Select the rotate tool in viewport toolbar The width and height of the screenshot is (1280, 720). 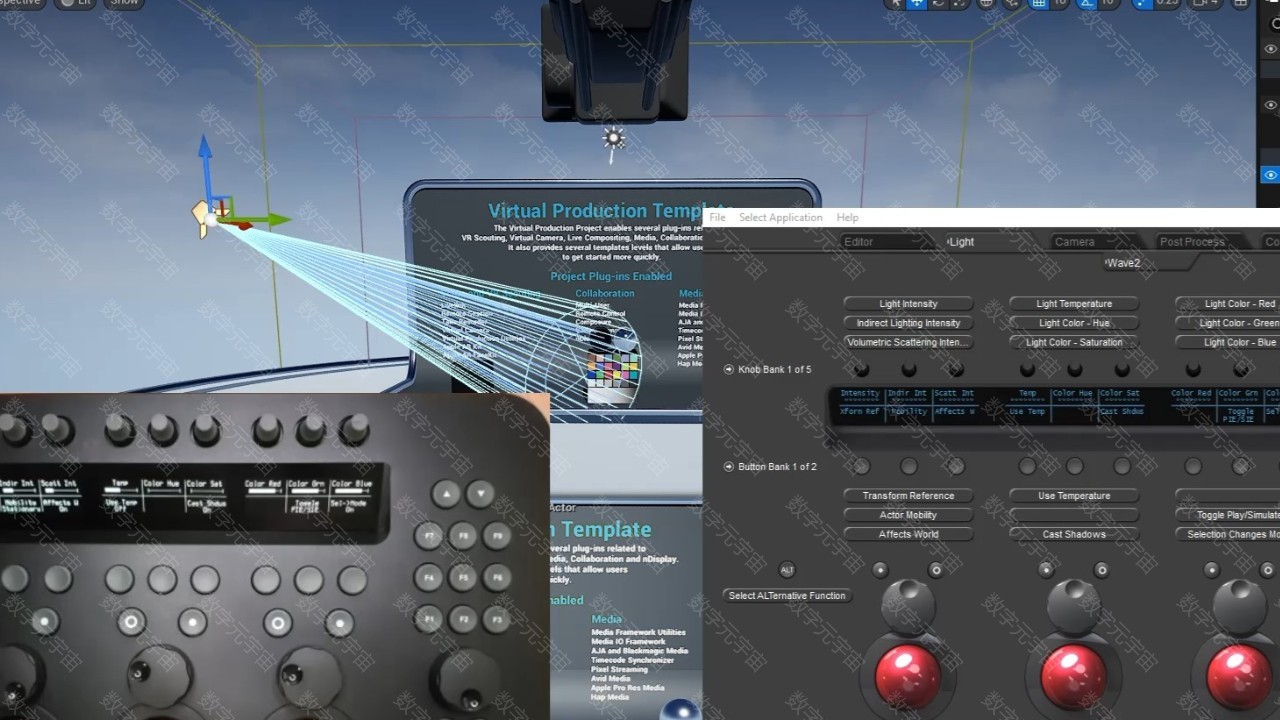(x=938, y=3)
